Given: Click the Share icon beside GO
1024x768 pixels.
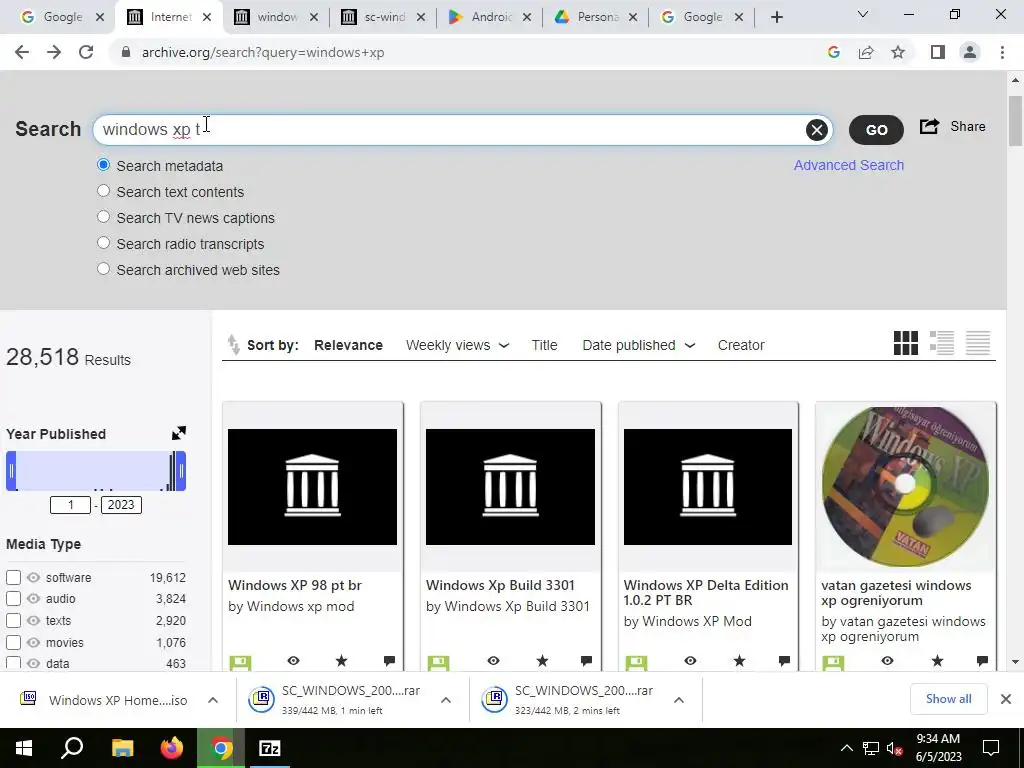Looking at the screenshot, I should [x=929, y=126].
